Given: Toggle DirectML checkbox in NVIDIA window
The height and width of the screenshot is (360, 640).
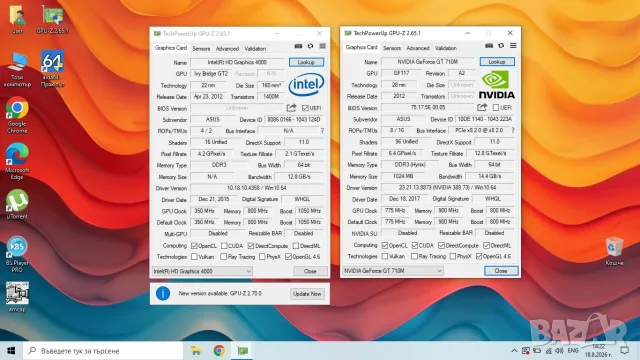Looking at the screenshot, I should 486,245.
